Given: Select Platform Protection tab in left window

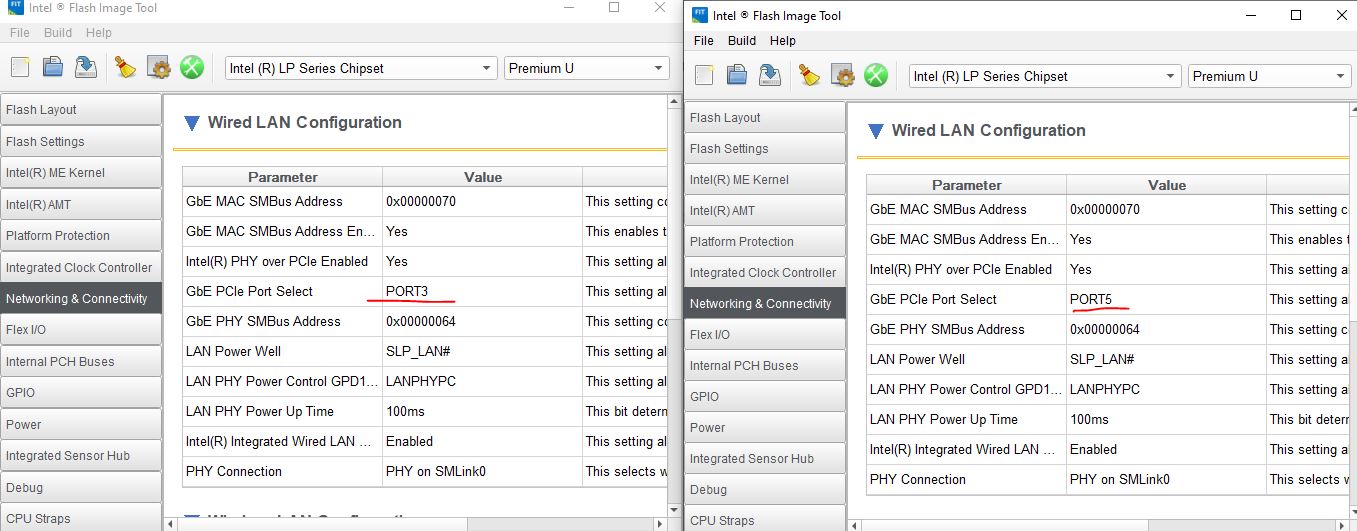Looking at the screenshot, I should coord(80,235).
